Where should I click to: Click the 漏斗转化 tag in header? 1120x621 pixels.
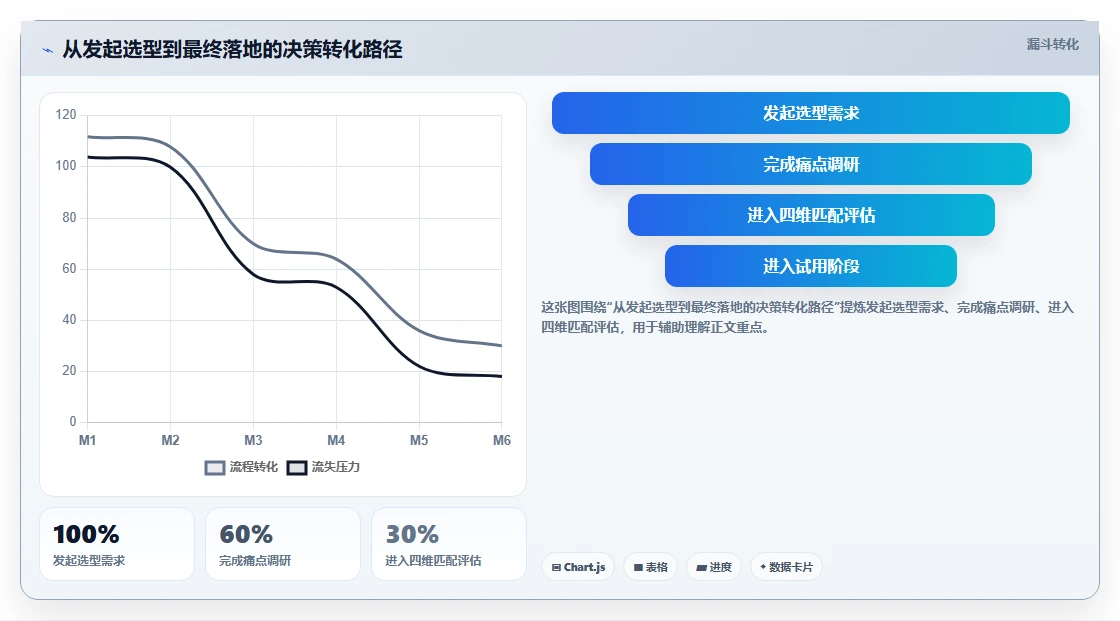tap(1052, 44)
